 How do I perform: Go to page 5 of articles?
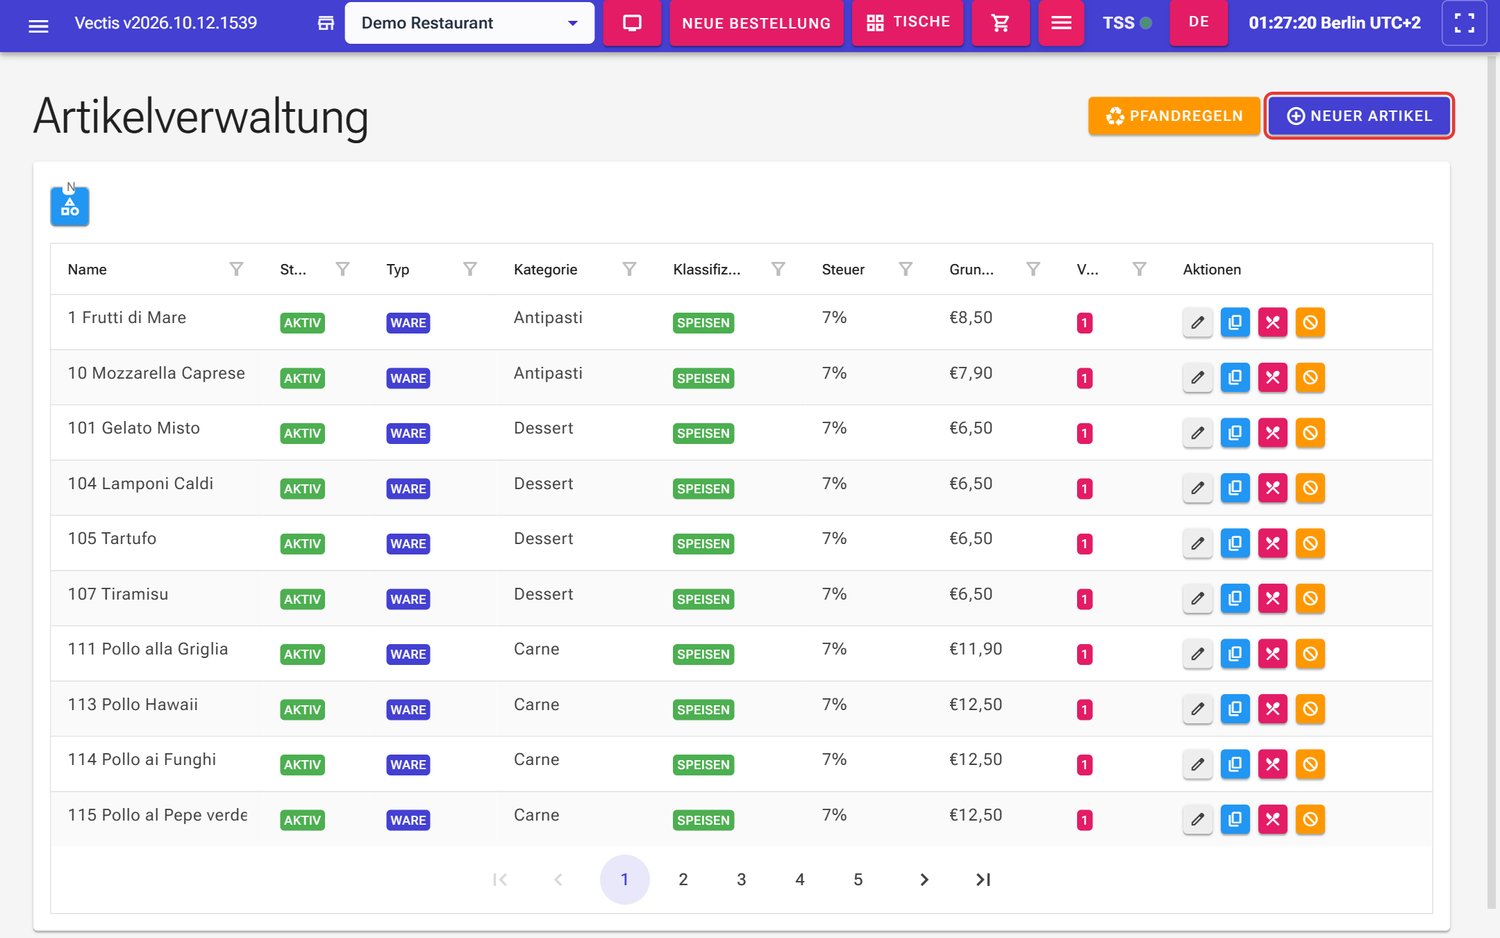pos(858,880)
